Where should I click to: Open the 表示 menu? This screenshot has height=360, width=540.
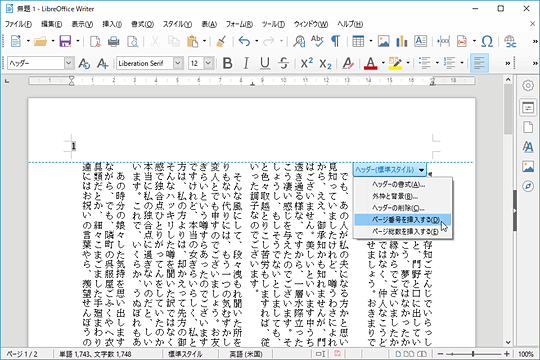82,24
